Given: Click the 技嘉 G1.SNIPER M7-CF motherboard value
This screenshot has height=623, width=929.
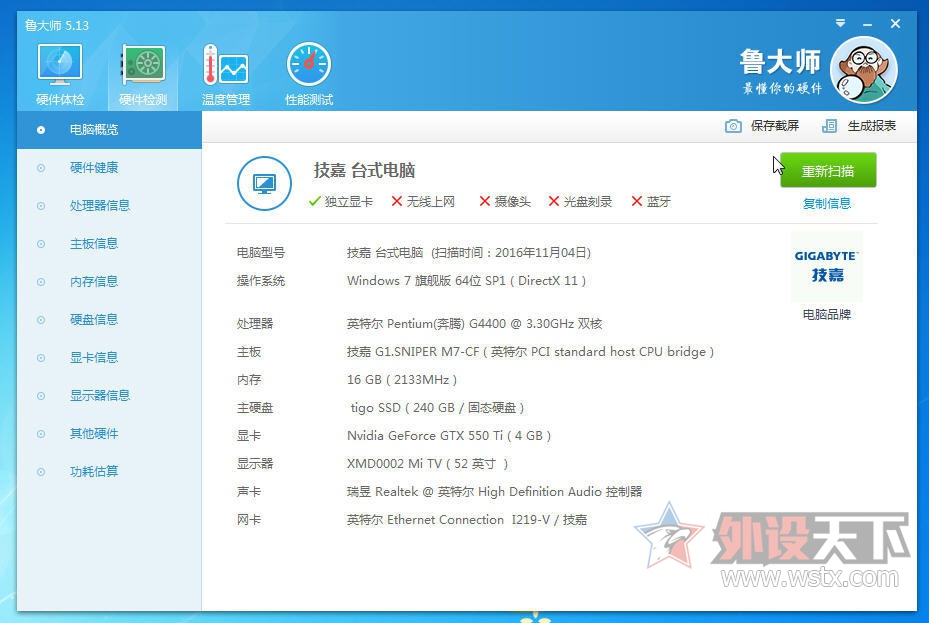Looking at the screenshot, I should click(x=530, y=352).
